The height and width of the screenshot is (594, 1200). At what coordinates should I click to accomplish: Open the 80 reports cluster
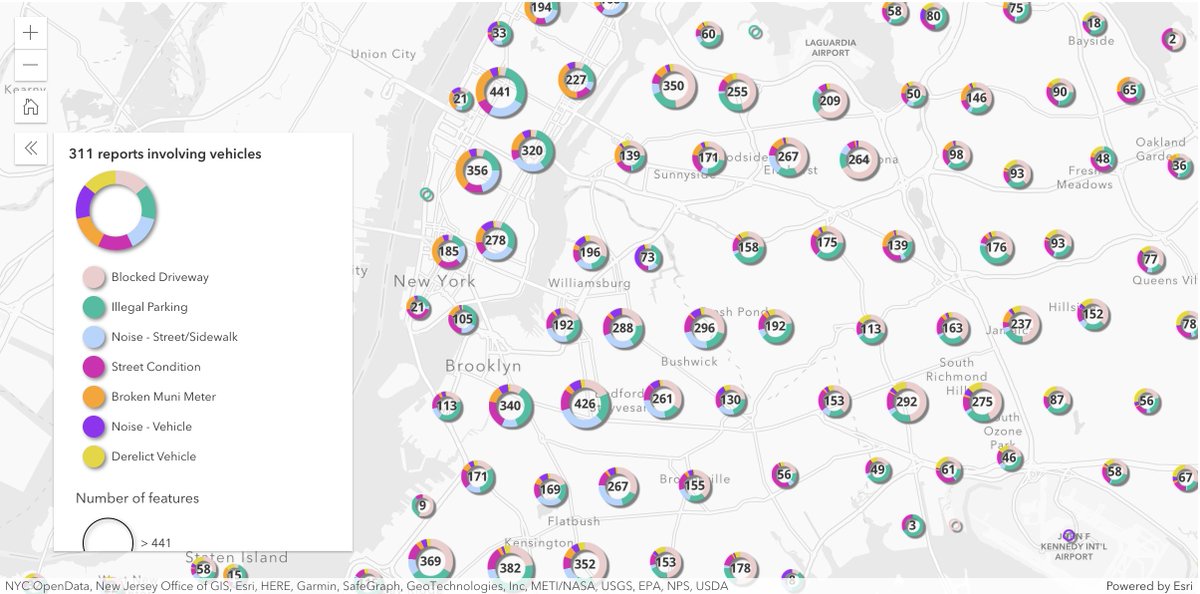tap(934, 16)
